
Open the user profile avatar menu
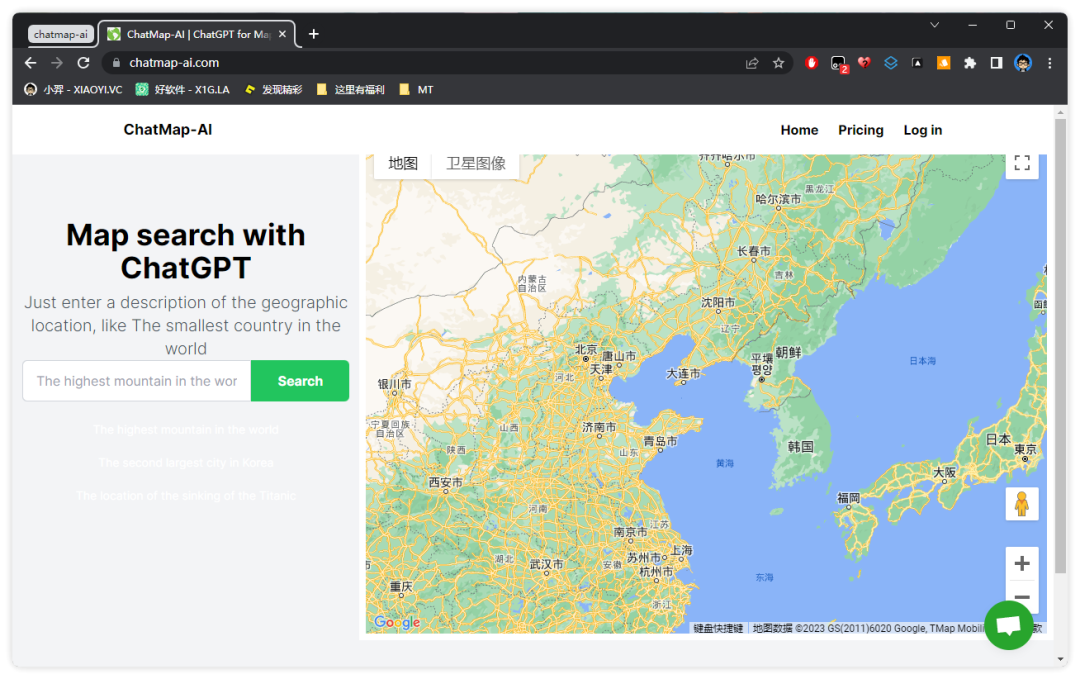click(x=1022, y=63)
